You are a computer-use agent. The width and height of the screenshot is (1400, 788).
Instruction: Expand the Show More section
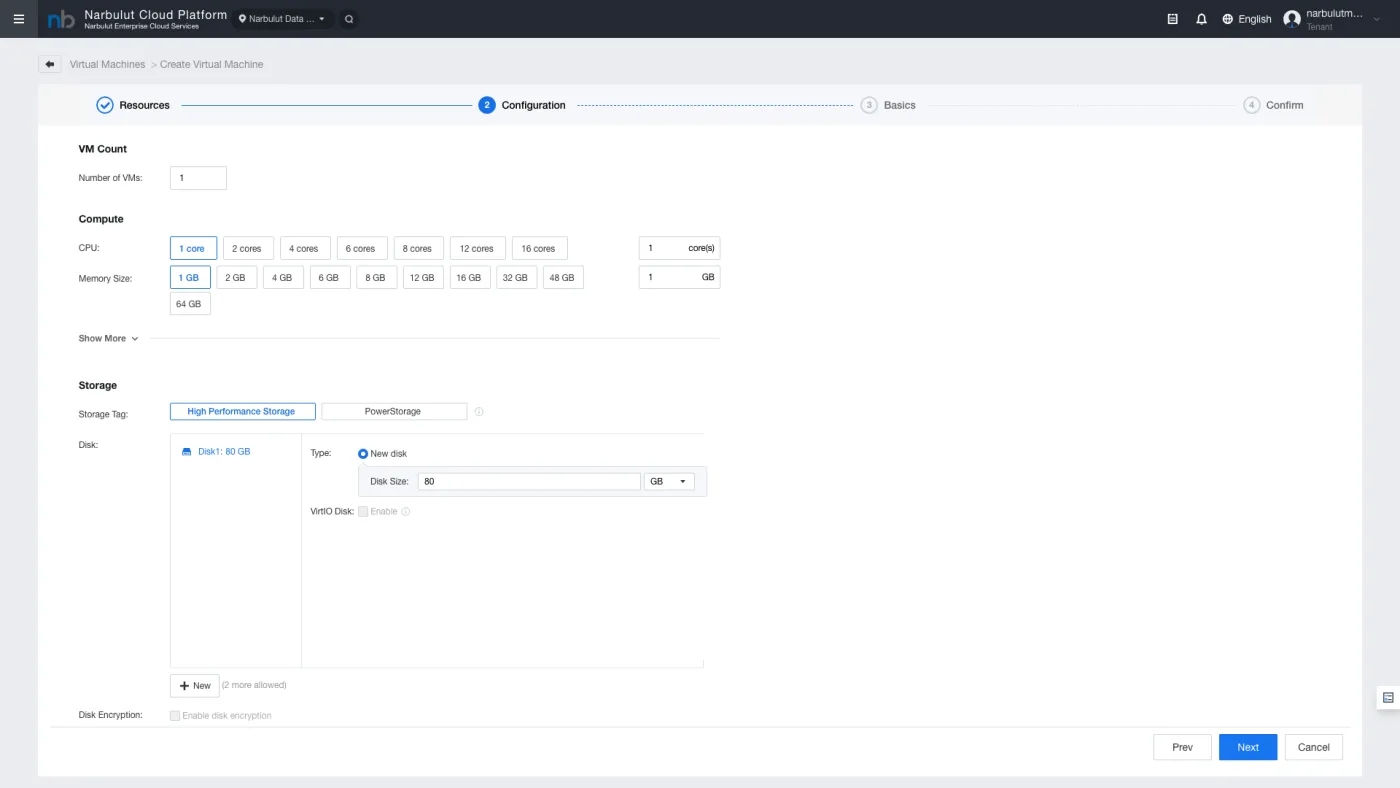(108, 339)
